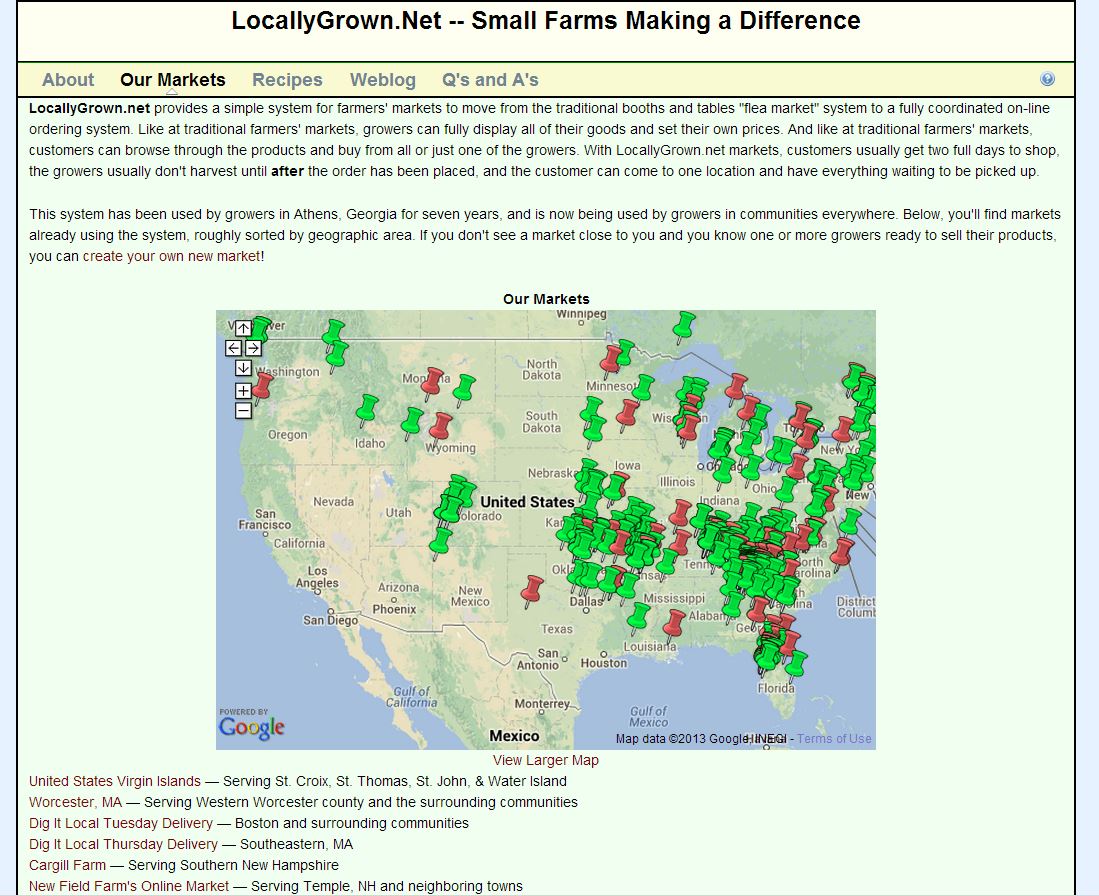Open the Cargill Farm market link

67,865
